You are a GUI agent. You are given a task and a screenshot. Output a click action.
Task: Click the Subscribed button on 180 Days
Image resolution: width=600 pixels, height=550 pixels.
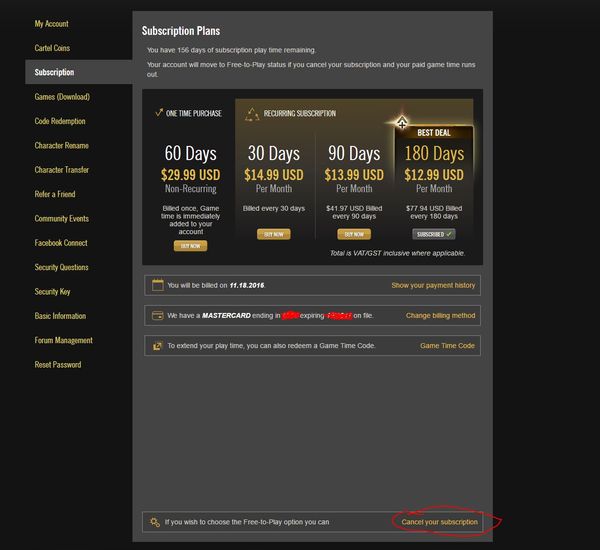[434, 234]
